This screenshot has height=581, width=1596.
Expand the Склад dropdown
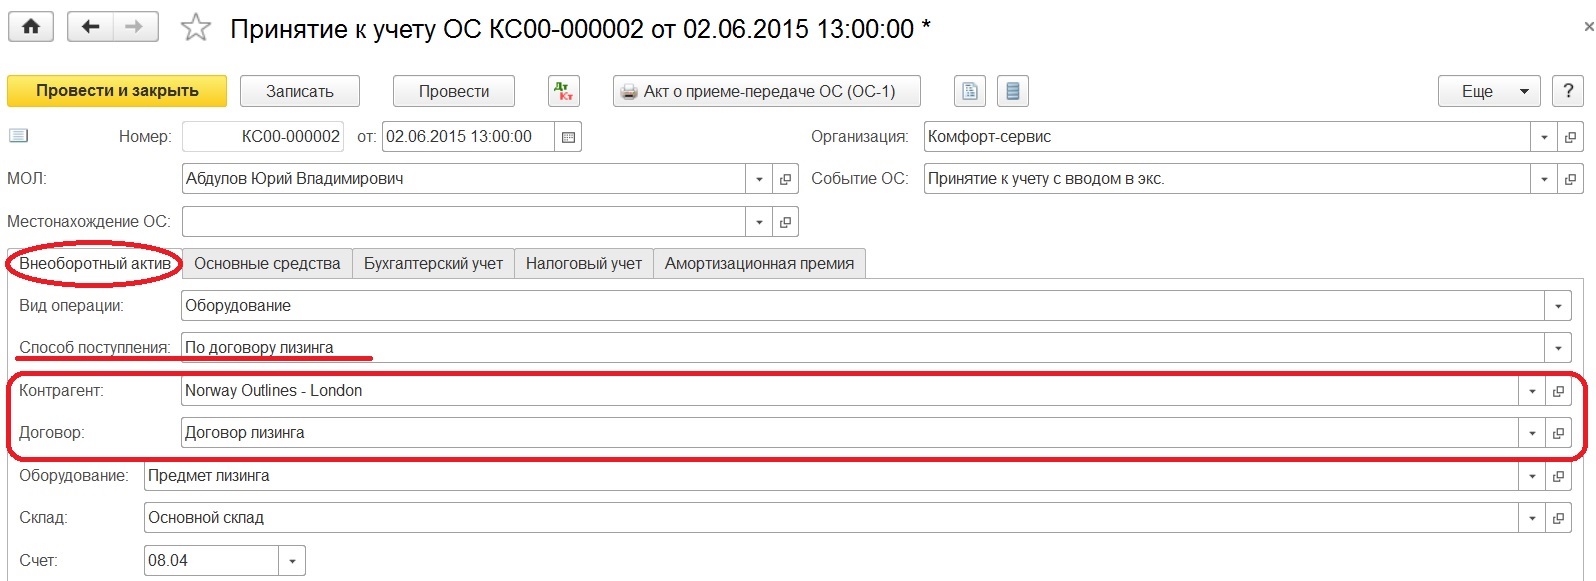pos(1532,518)
